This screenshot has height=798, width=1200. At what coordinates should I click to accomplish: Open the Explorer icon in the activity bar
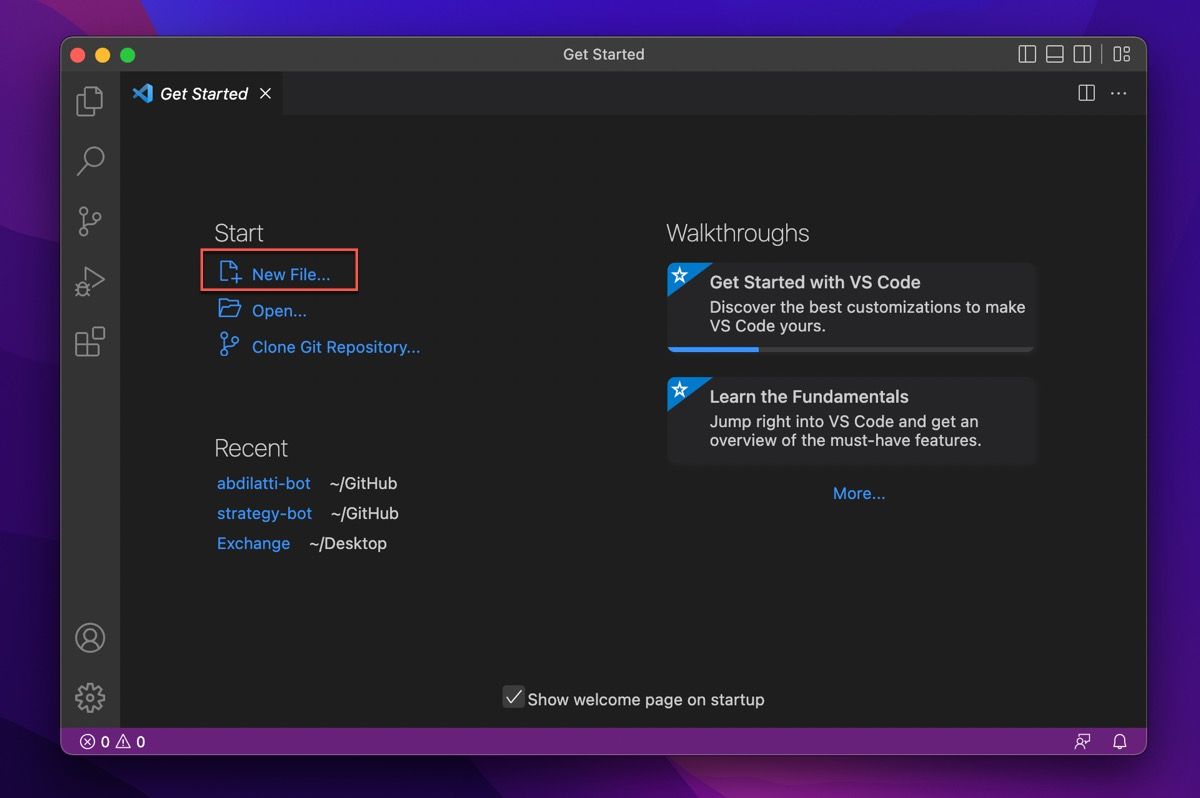click(90, 100)
